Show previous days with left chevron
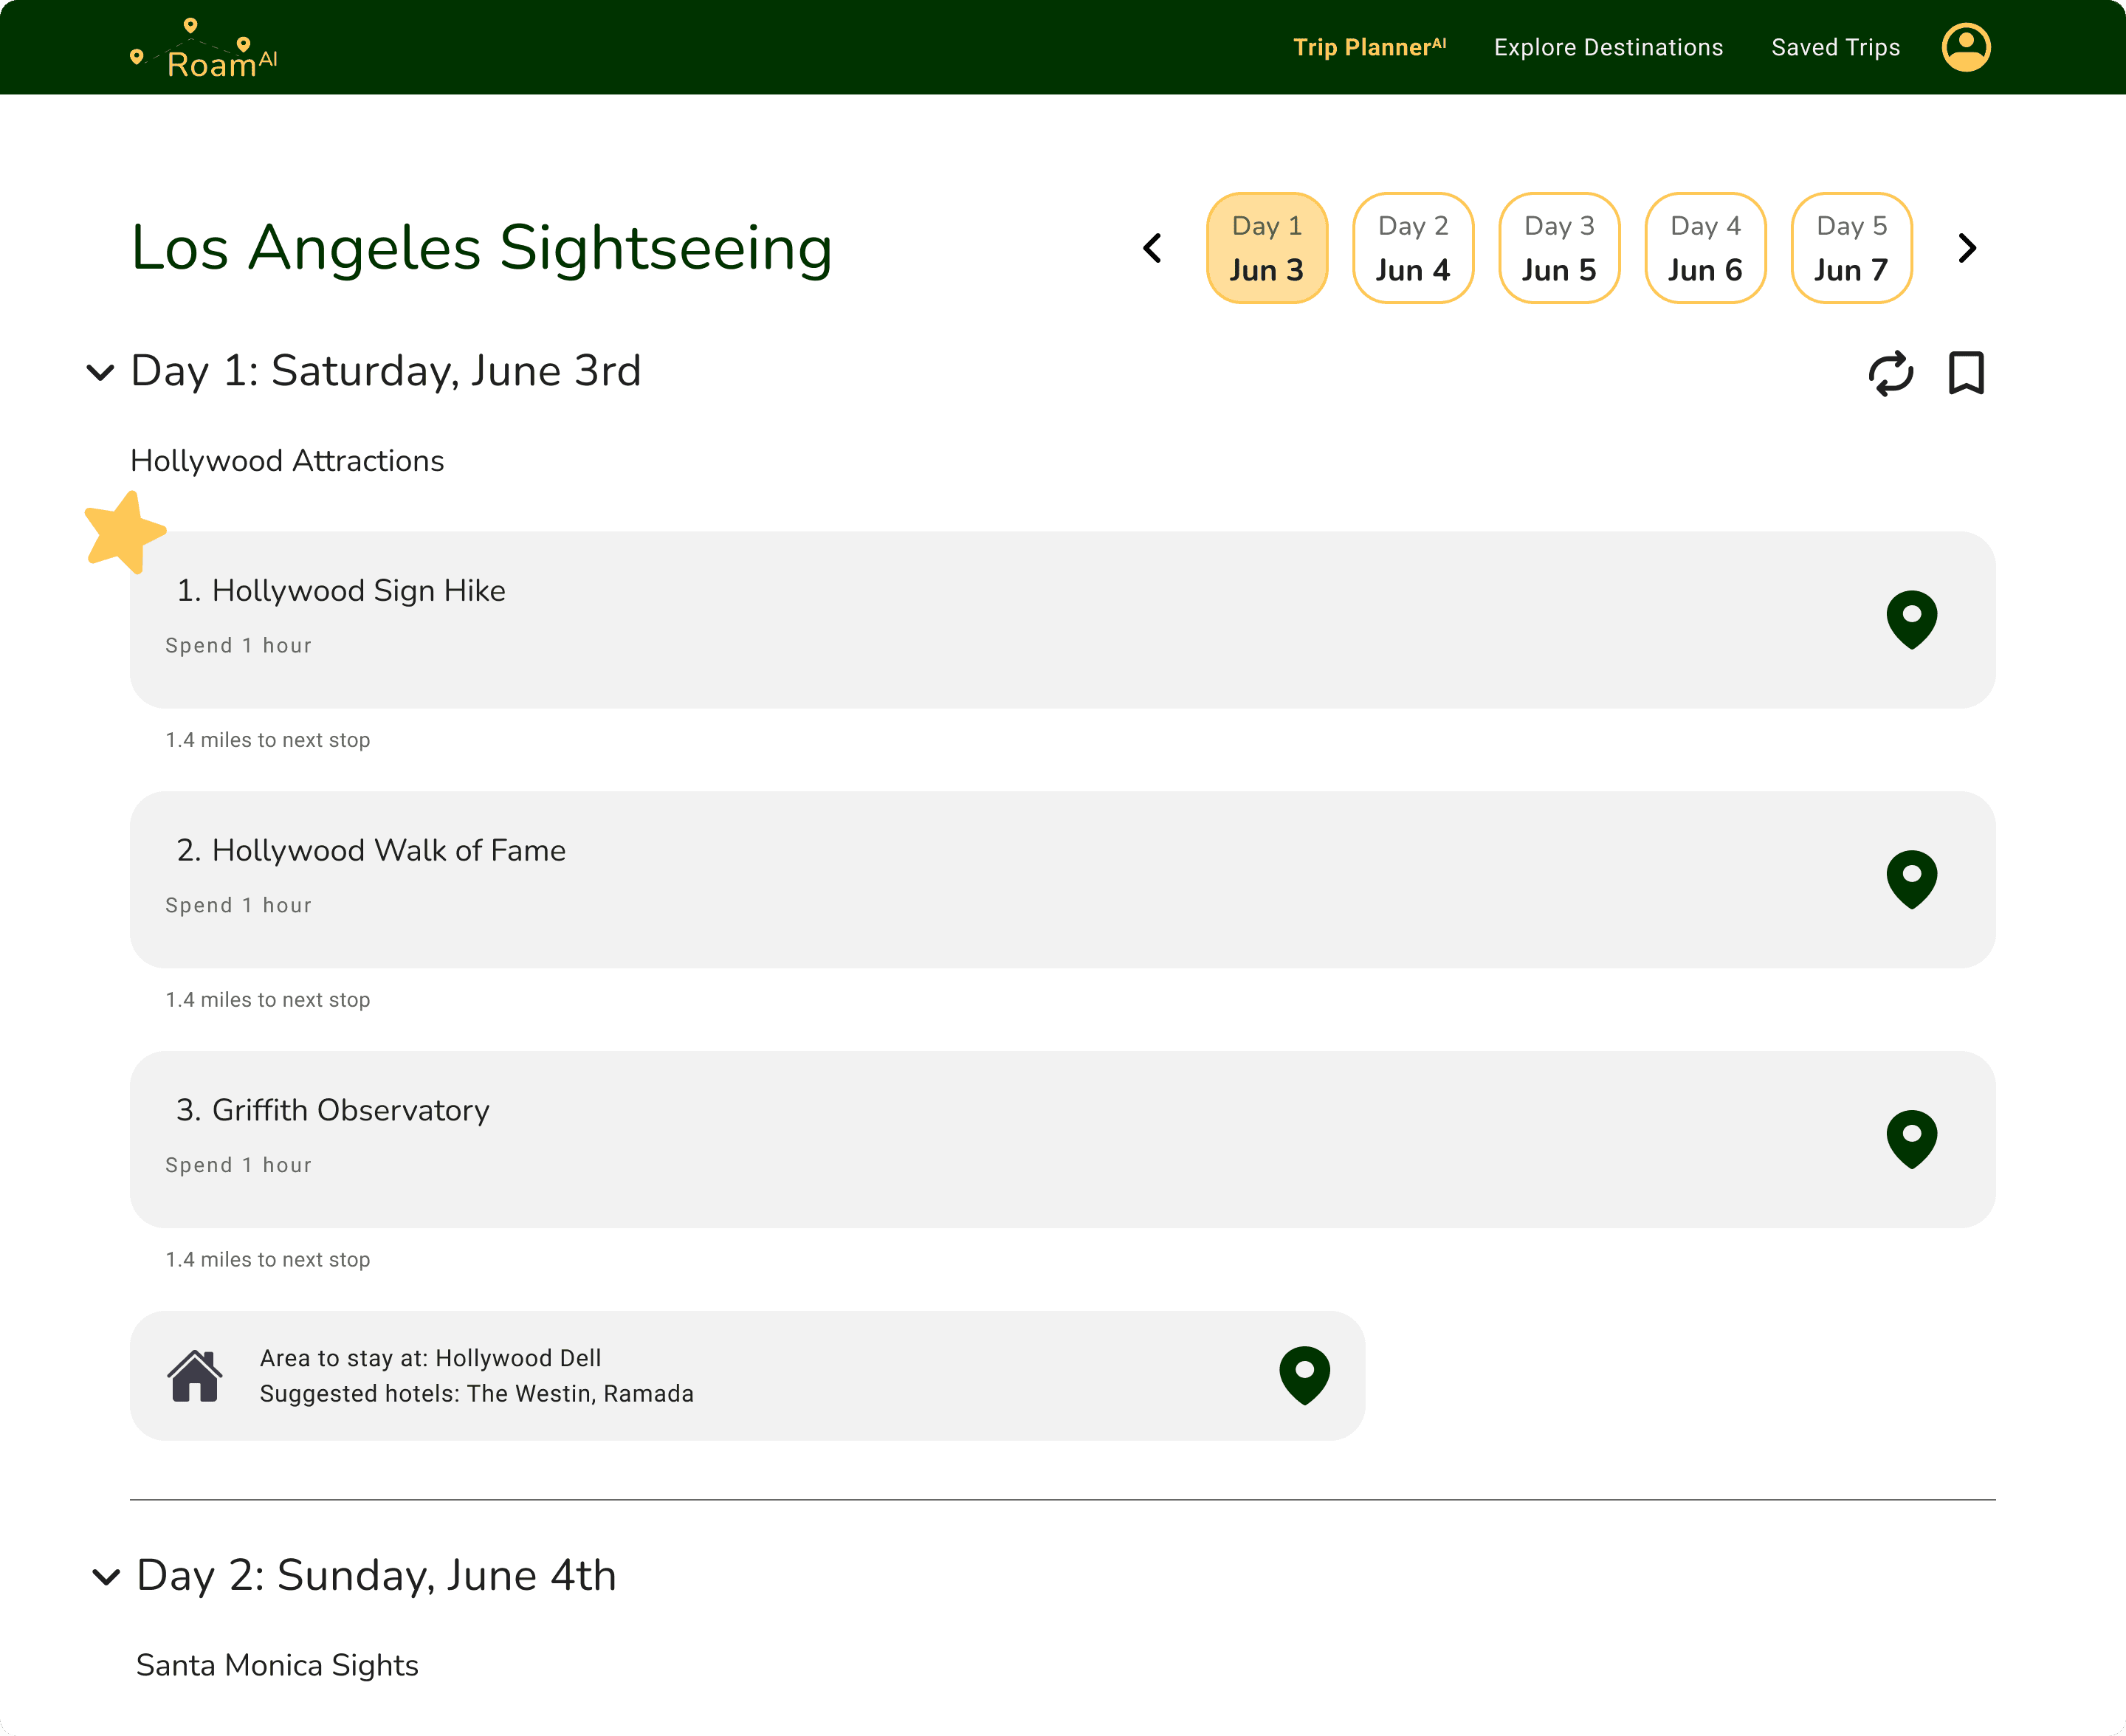 (1152, 248)
